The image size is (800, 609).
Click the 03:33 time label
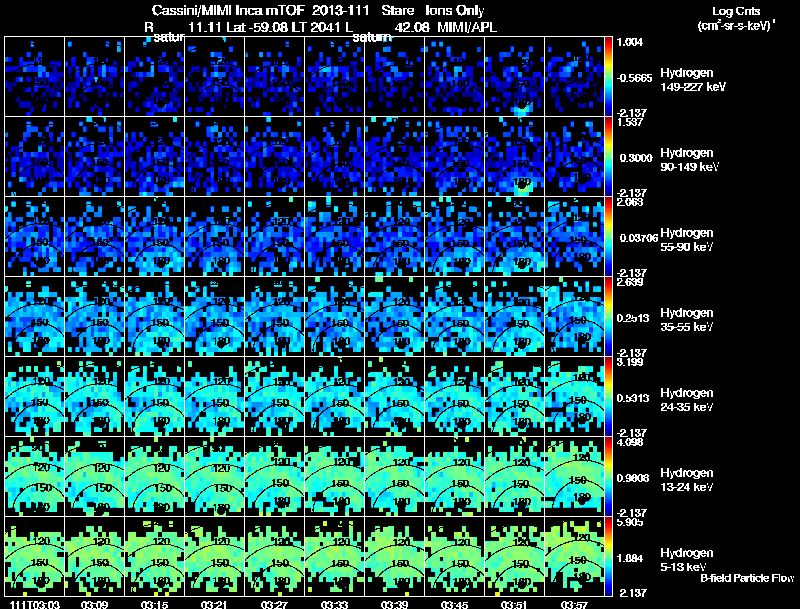334,605
